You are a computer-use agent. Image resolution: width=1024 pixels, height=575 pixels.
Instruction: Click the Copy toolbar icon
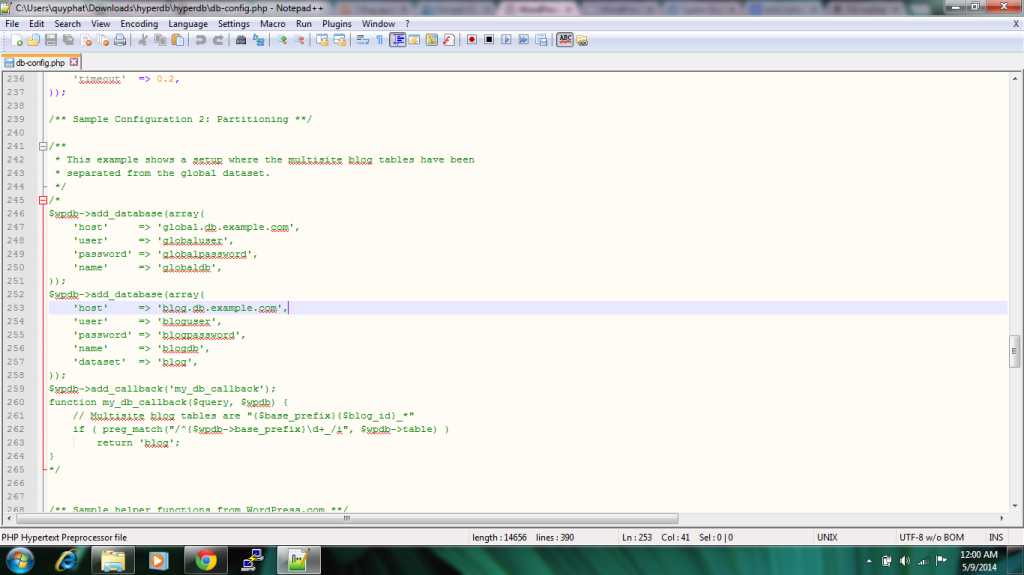pyautogui.click(x=160, y=41)
